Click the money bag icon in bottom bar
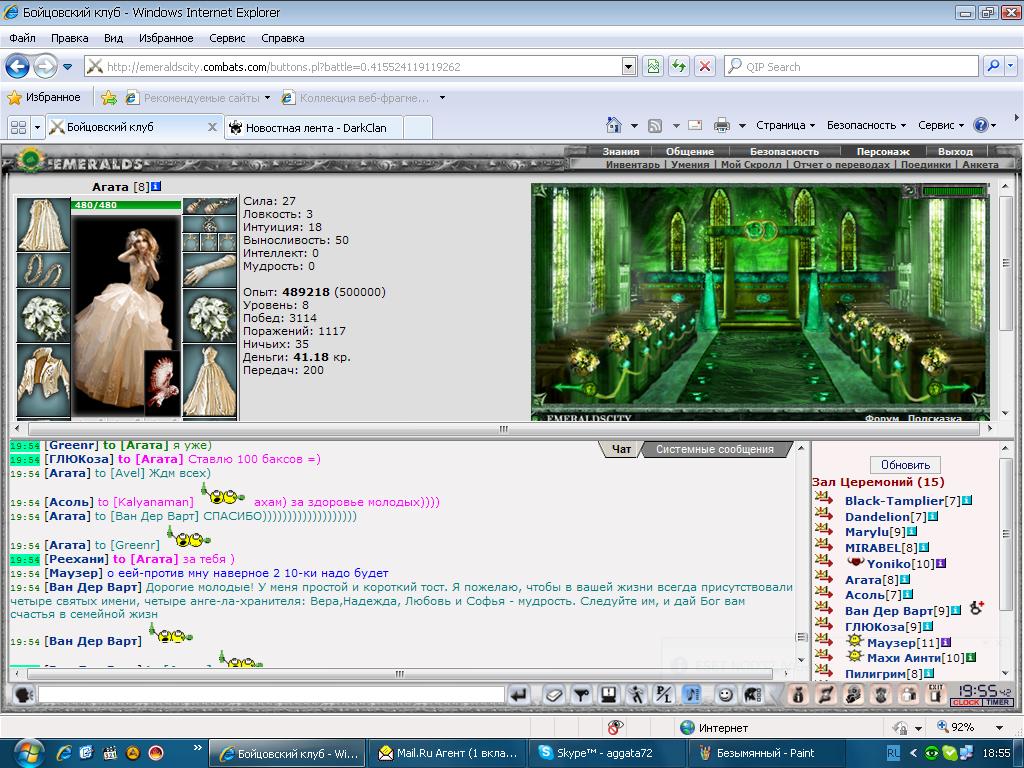The width and height of the screenshot is (1024, 768). 797,694
